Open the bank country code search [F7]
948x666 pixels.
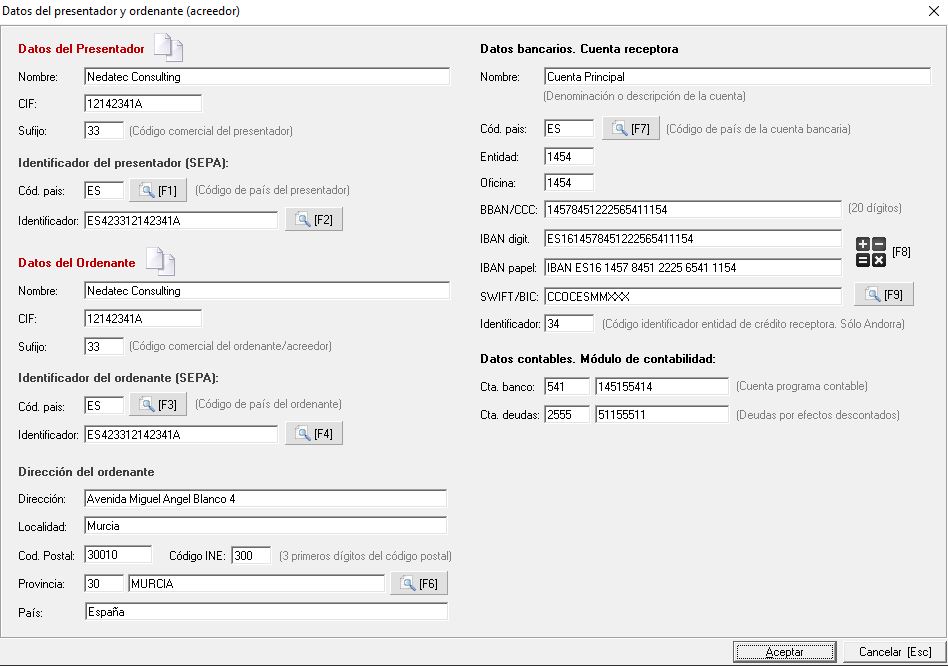click(630, 128)
